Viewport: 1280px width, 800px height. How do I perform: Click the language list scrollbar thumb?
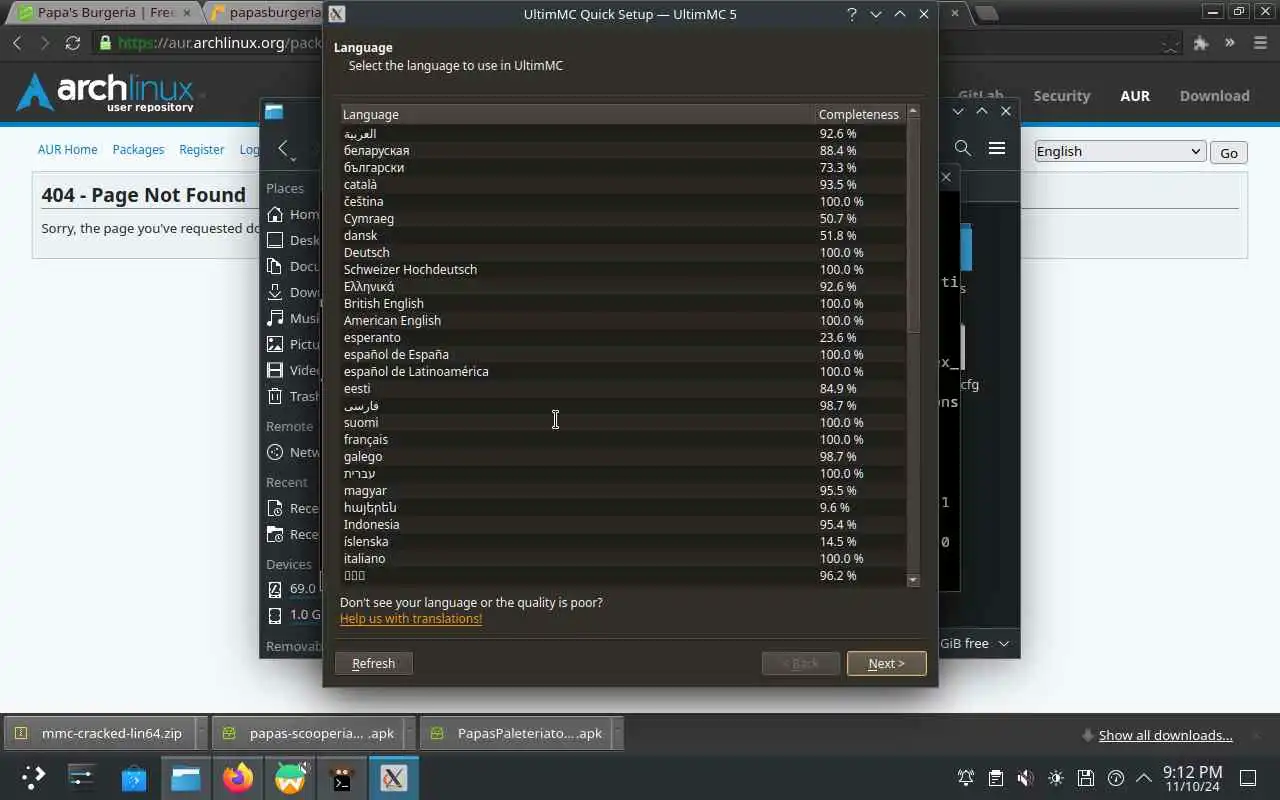click(x=913, y=226)
